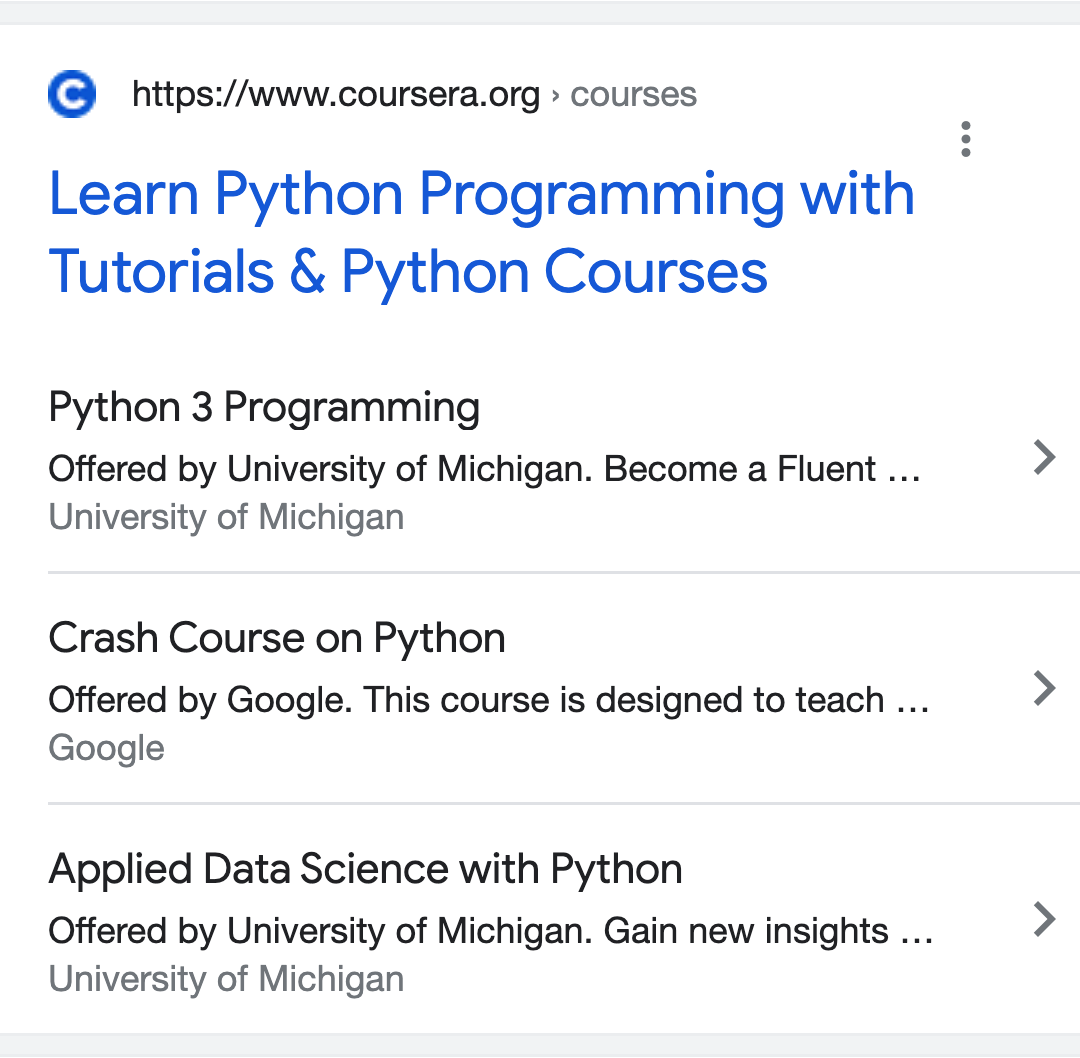This screenshot has height=1058, width=1080.
Task: Click University of Michigan label under Applied Data Science
Action: click(x=226, y=979)
